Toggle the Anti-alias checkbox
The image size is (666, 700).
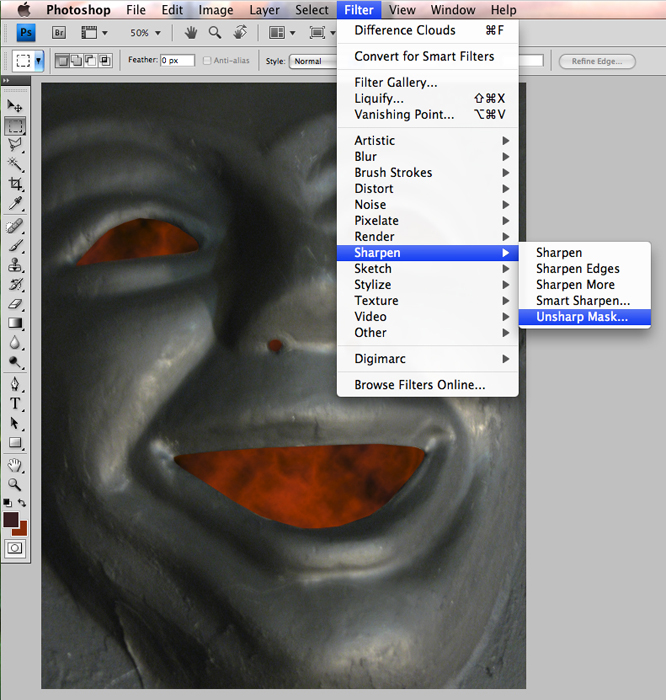(x=207, y=60)
